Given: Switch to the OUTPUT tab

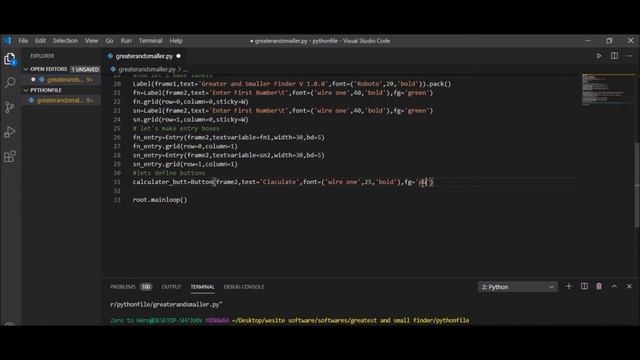Looking at the screenshot, I should click(x=171, y=287).
